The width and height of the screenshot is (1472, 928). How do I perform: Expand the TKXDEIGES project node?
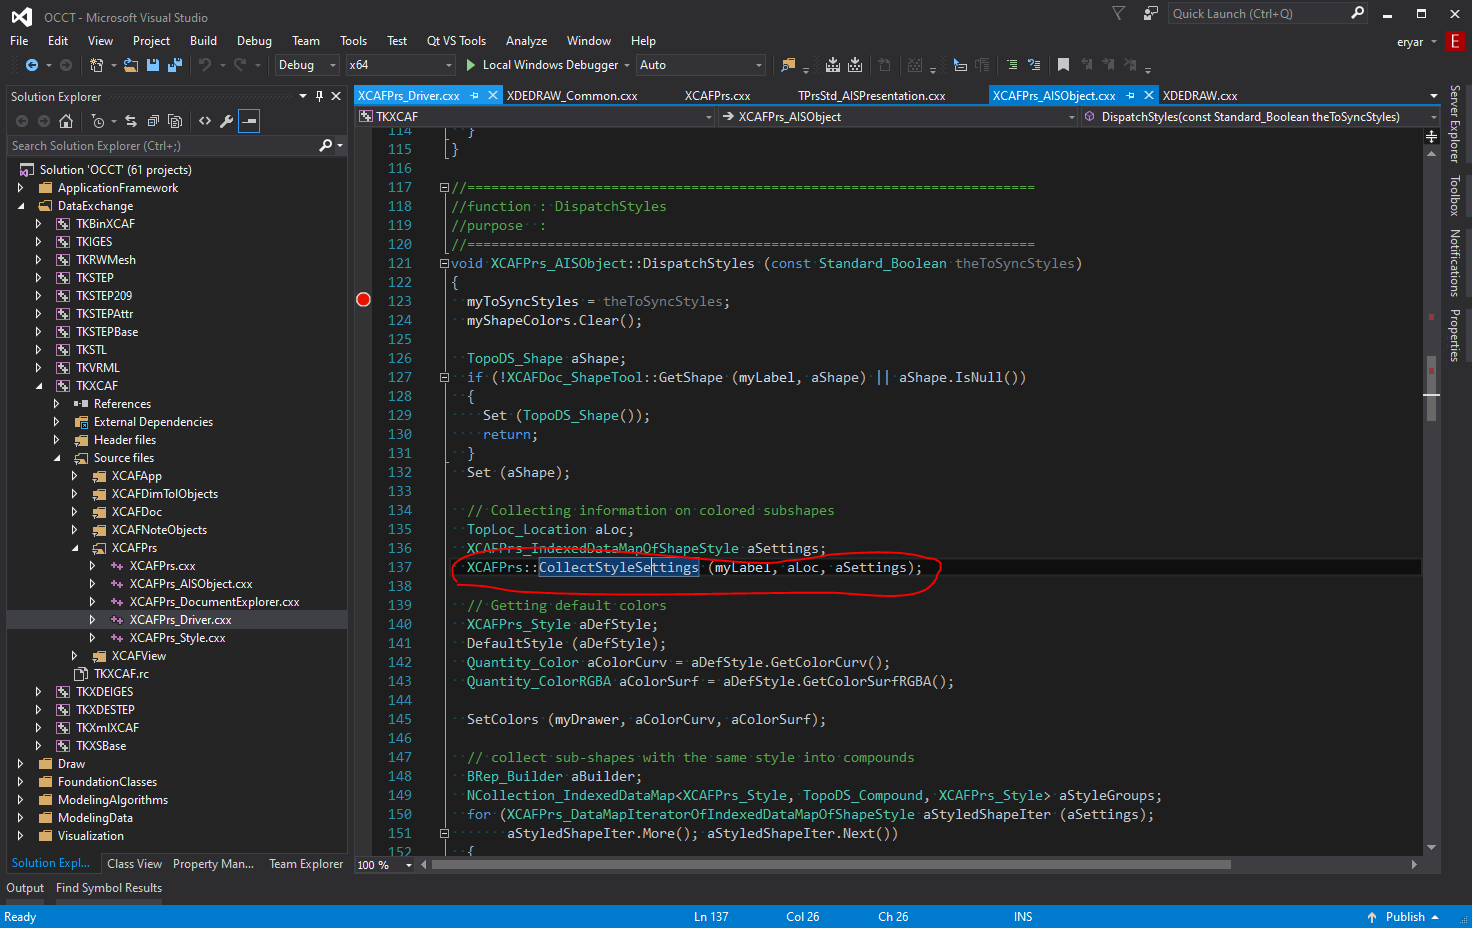click(x=37, y=691)
